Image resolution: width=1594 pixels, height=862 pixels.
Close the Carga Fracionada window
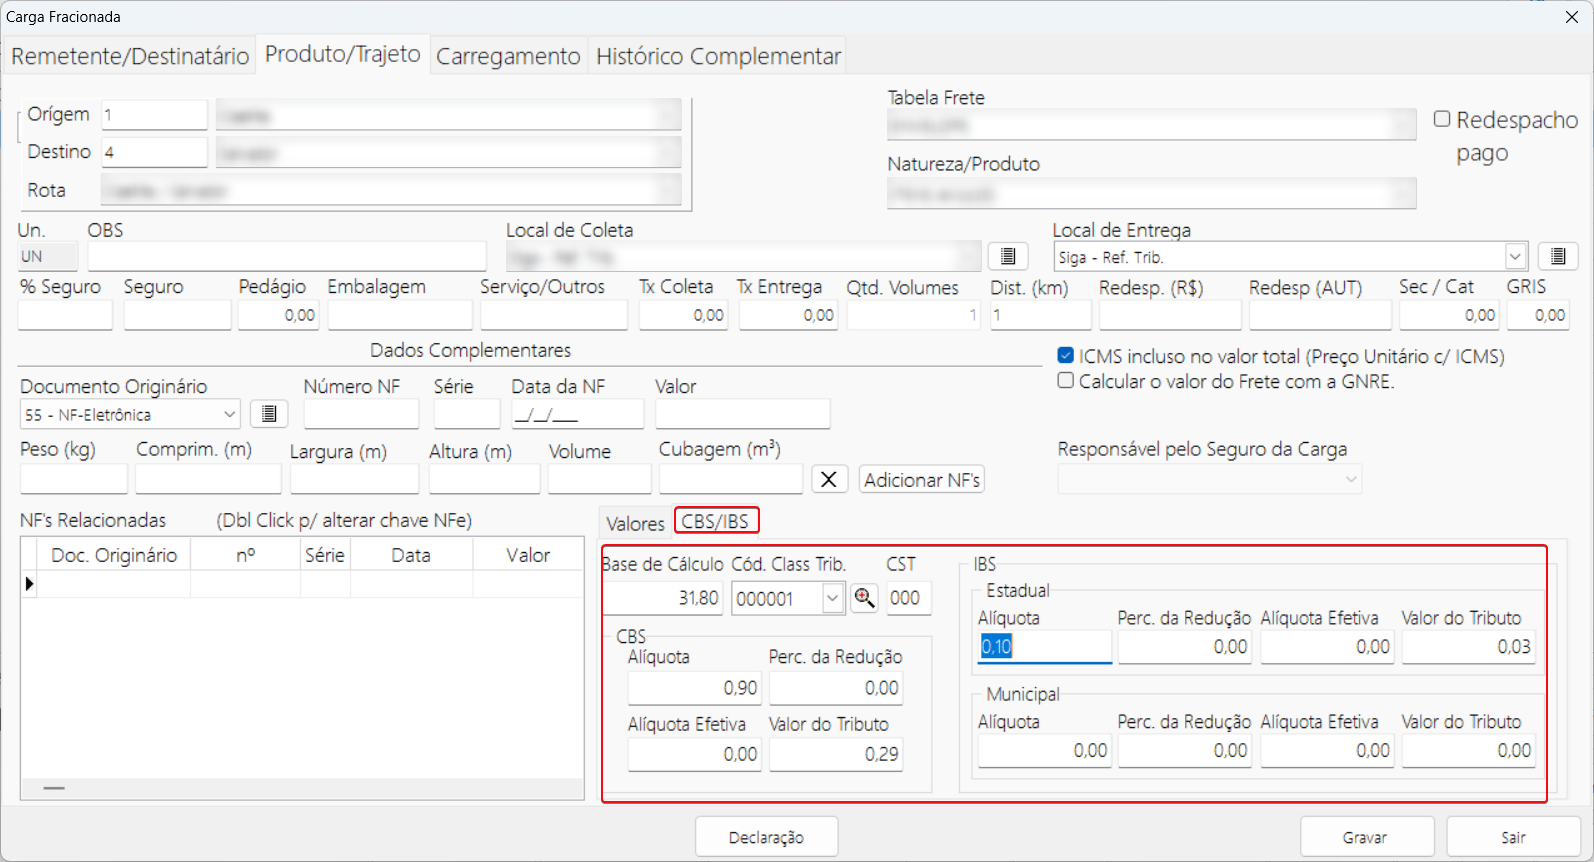click(1572, 17)
